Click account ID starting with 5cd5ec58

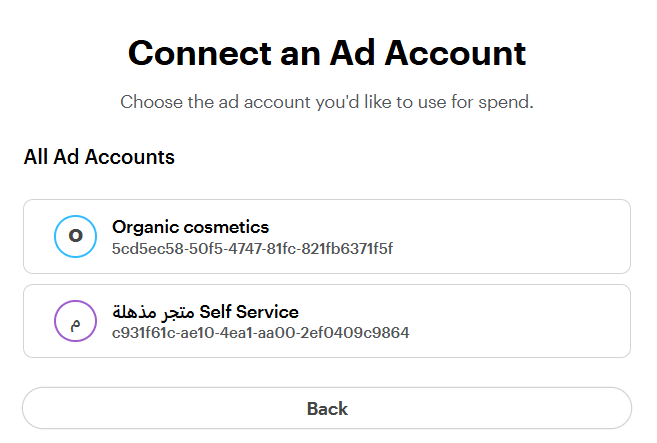pyautogui.click(x=252, y=247)
